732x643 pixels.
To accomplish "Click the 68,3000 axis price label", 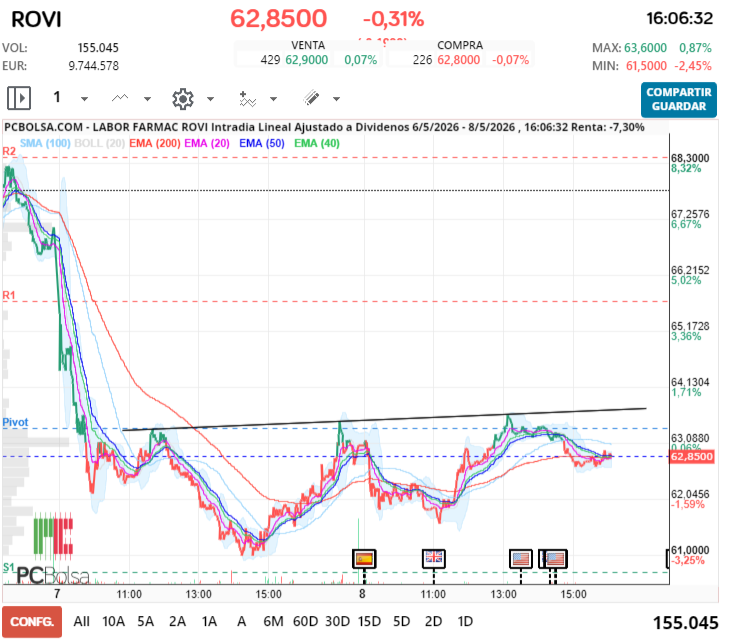I will click(x=690, y=158).
